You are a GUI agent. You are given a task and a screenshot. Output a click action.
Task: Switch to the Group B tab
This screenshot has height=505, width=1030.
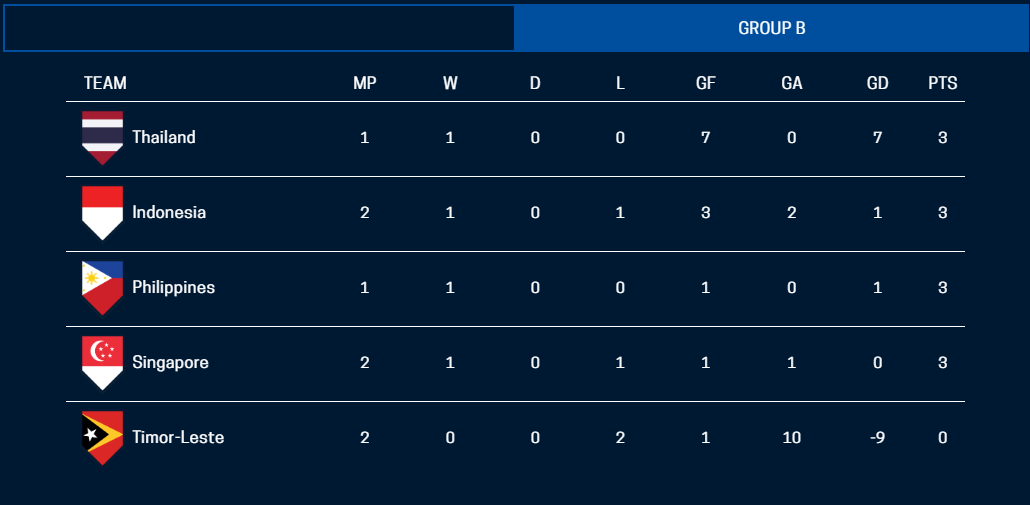point(771,28)
